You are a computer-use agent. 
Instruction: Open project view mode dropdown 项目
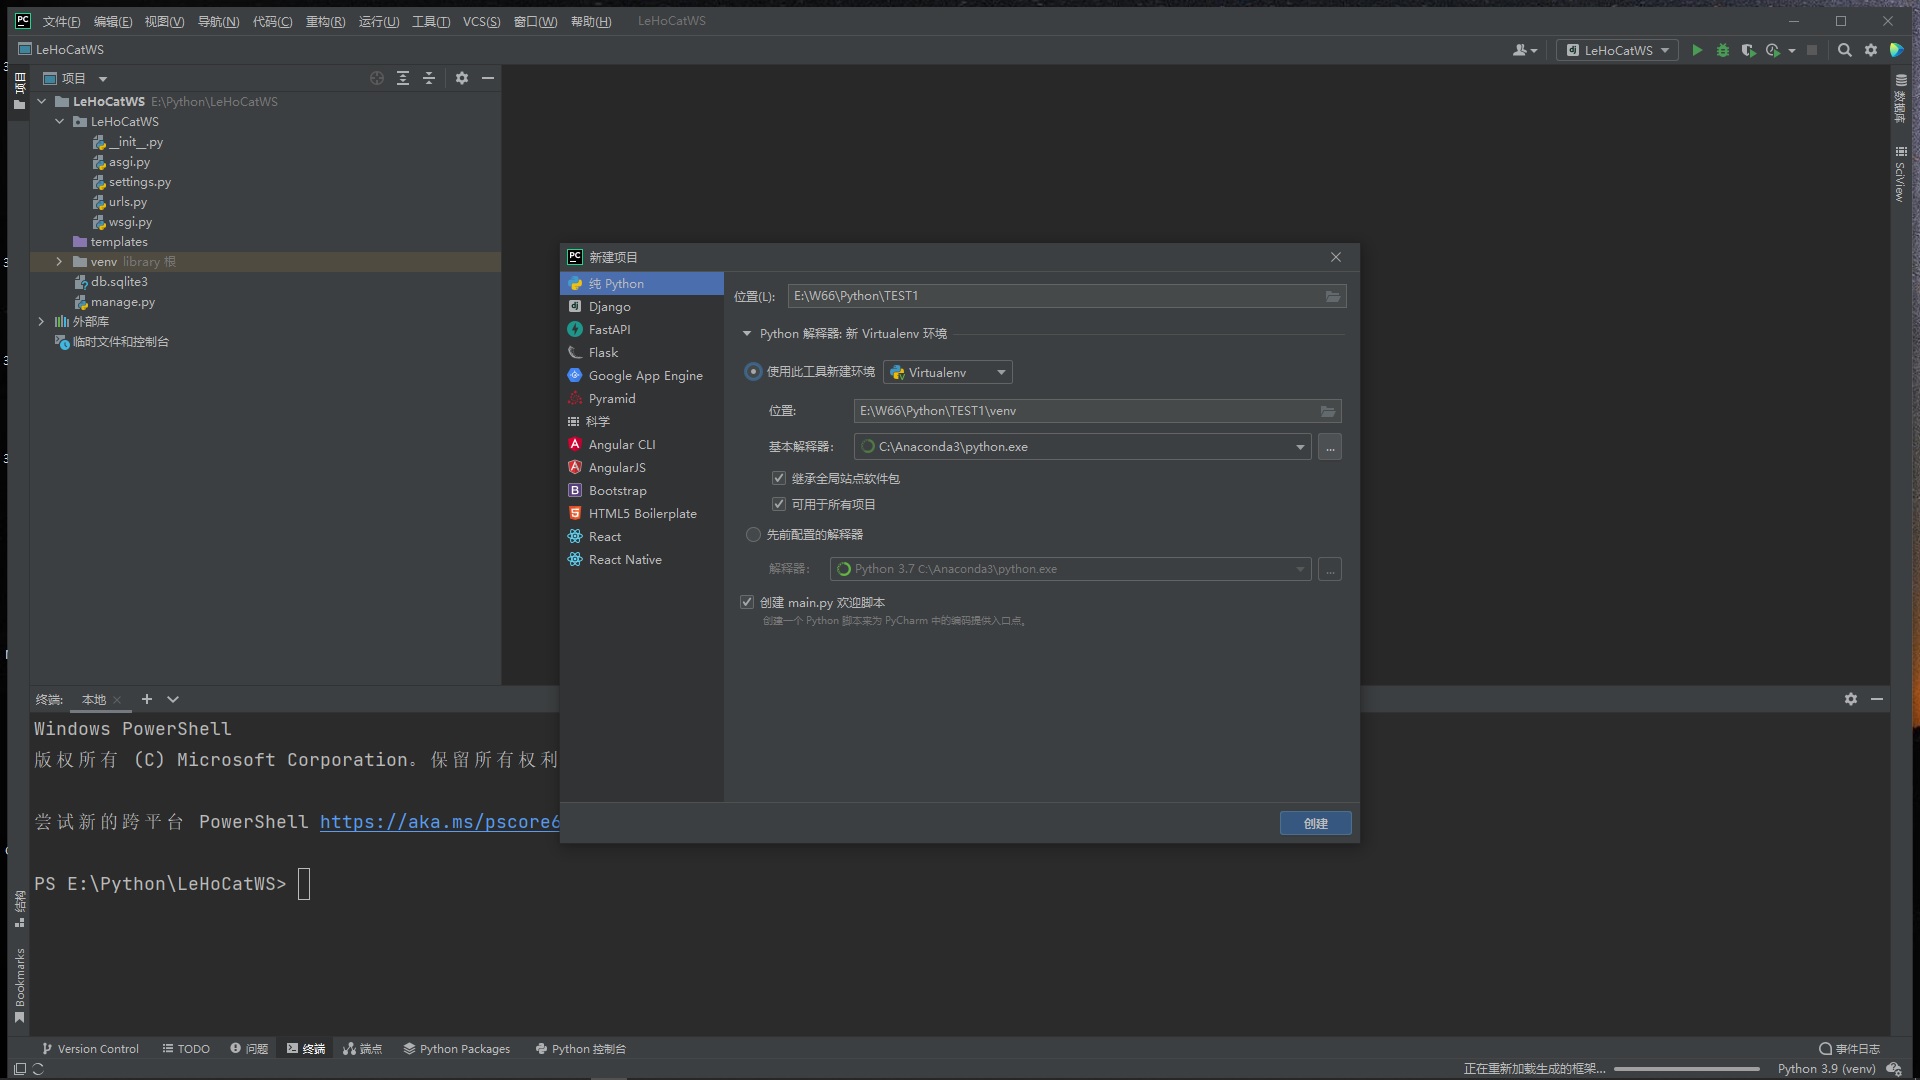(75, 78)
